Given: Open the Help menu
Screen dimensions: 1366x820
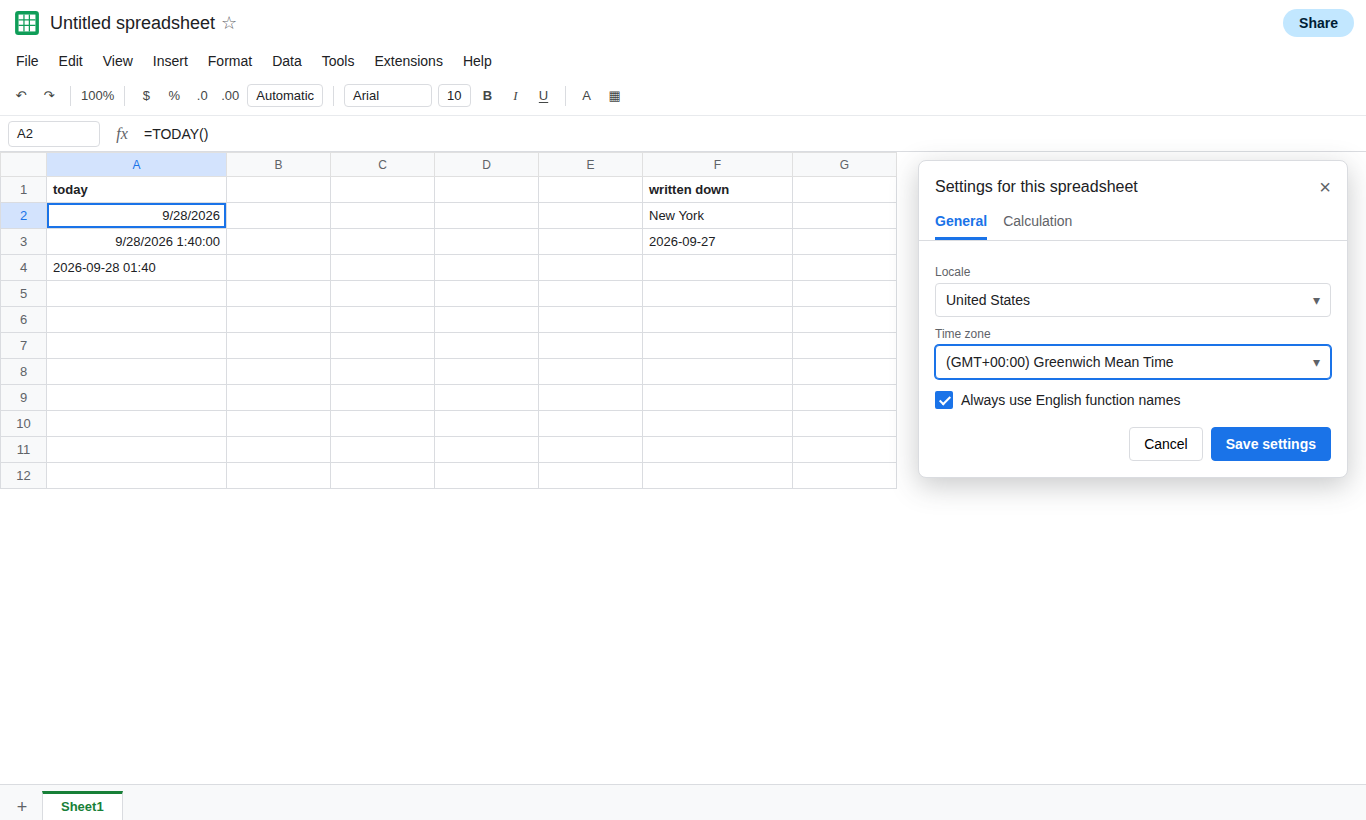Looking at the screenshot, I should 477,61.
